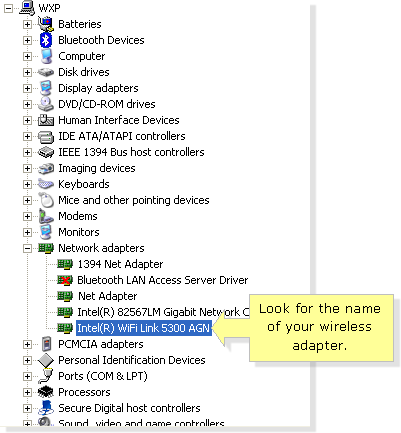401x433 pixels.
Task: Collapse the WXP root node
Action: coord(8,8)
